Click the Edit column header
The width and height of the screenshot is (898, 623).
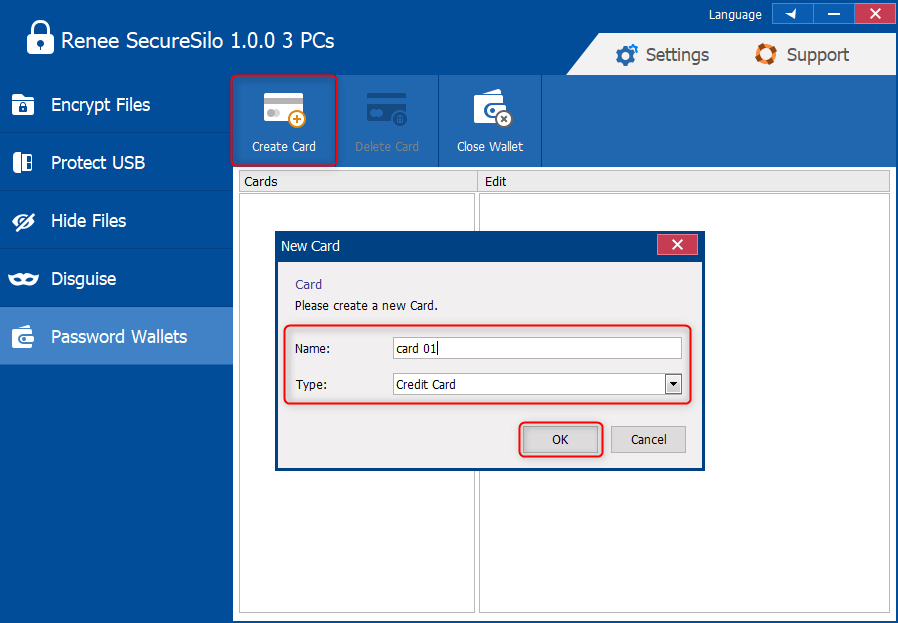coord(684,181)
